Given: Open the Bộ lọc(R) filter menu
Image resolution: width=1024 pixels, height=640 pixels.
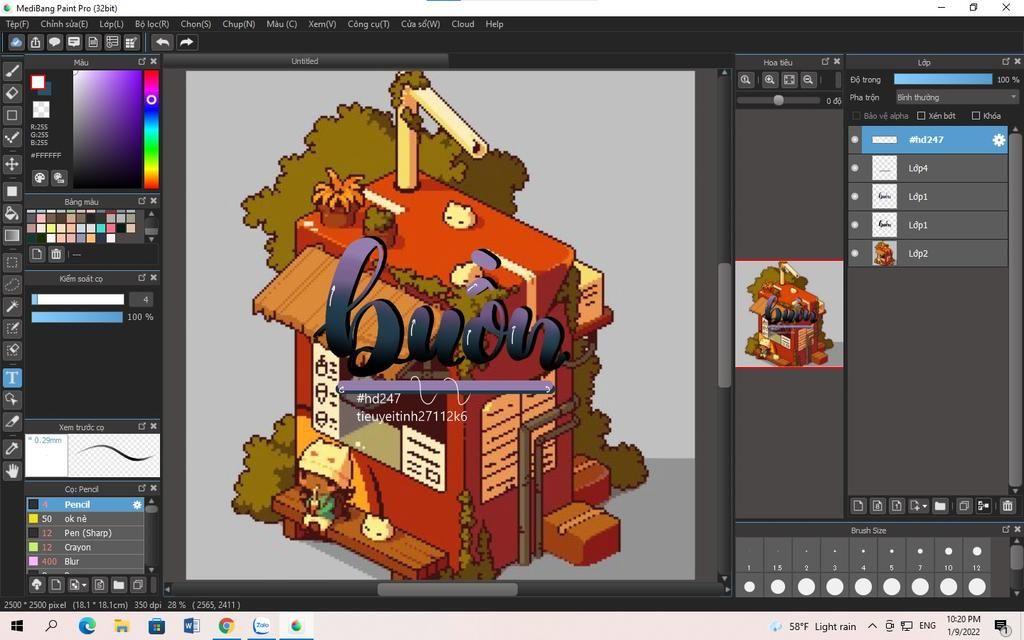Looking at the screenshot, I should click(152, 24).
